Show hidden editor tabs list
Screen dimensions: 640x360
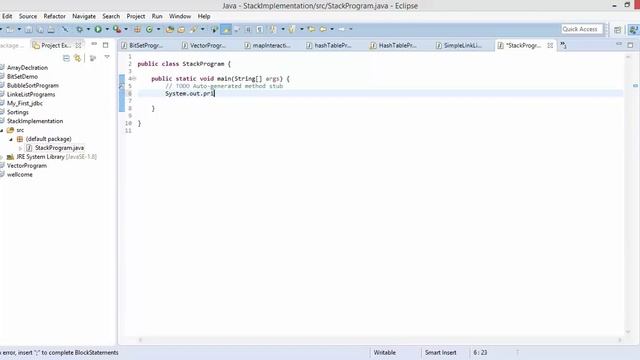click(x=563, y=45)
